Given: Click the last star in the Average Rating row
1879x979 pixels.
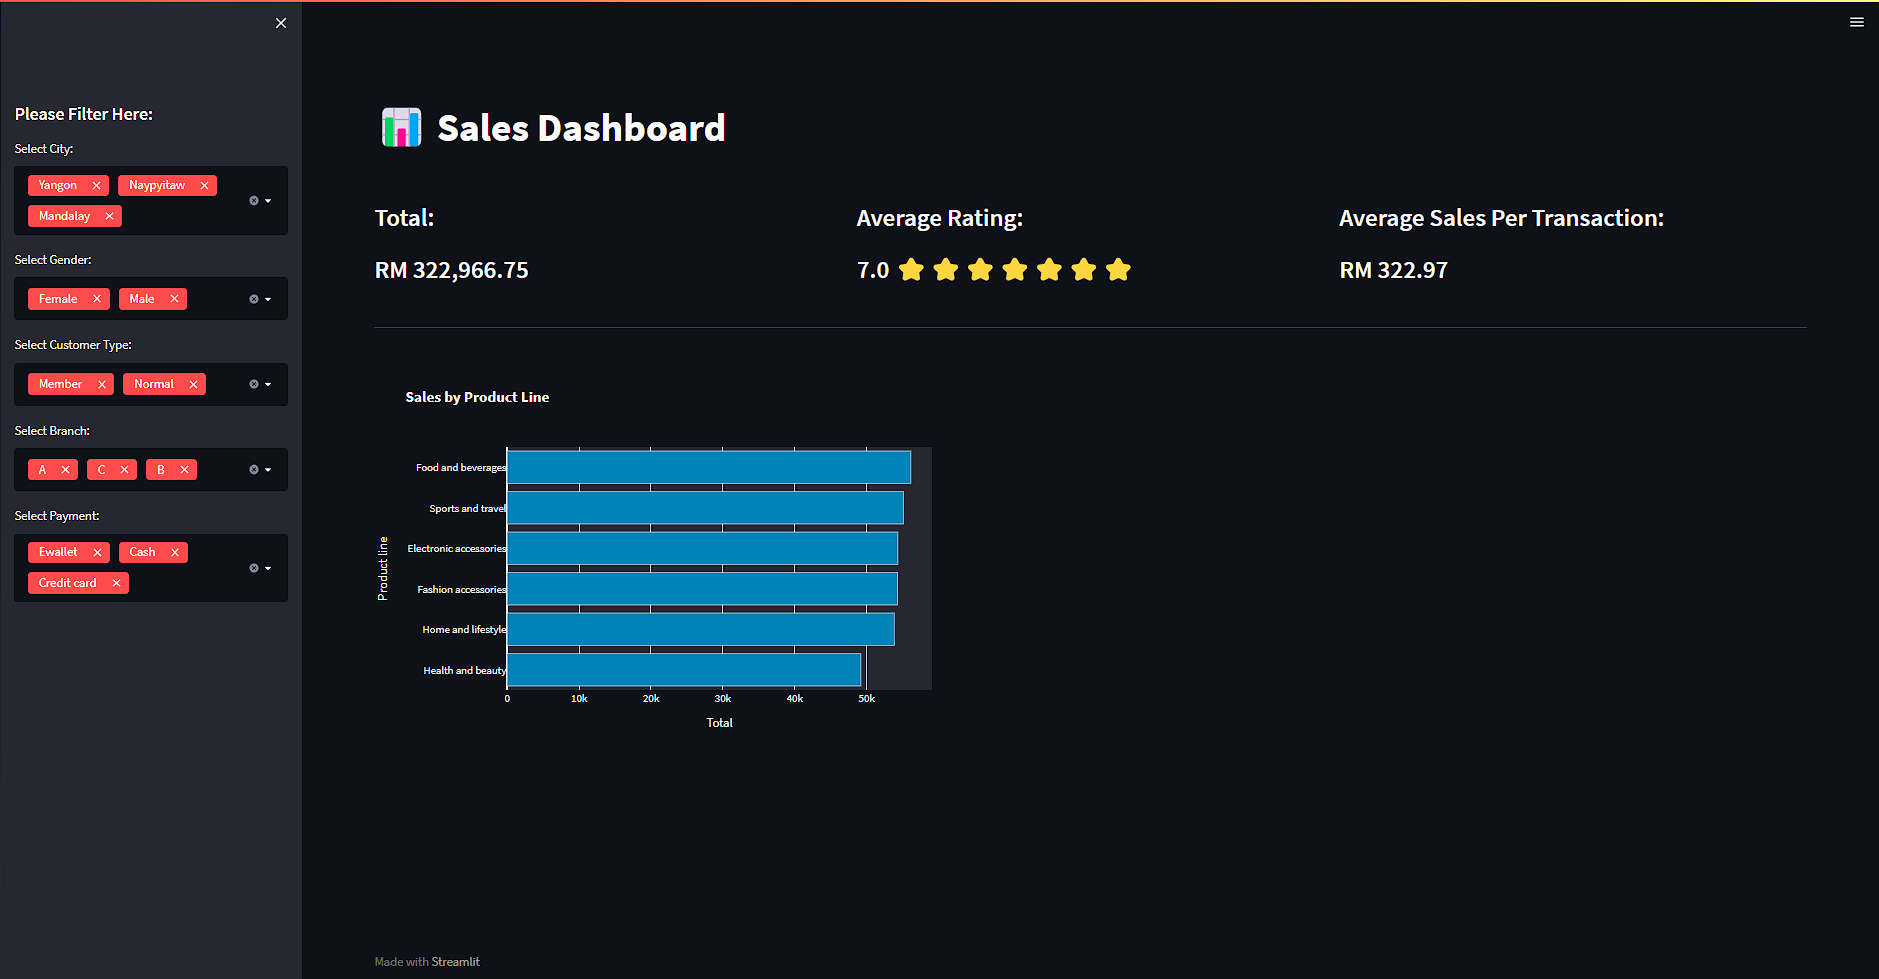Looking at the screenshot, I should (x=1118, y=269).
